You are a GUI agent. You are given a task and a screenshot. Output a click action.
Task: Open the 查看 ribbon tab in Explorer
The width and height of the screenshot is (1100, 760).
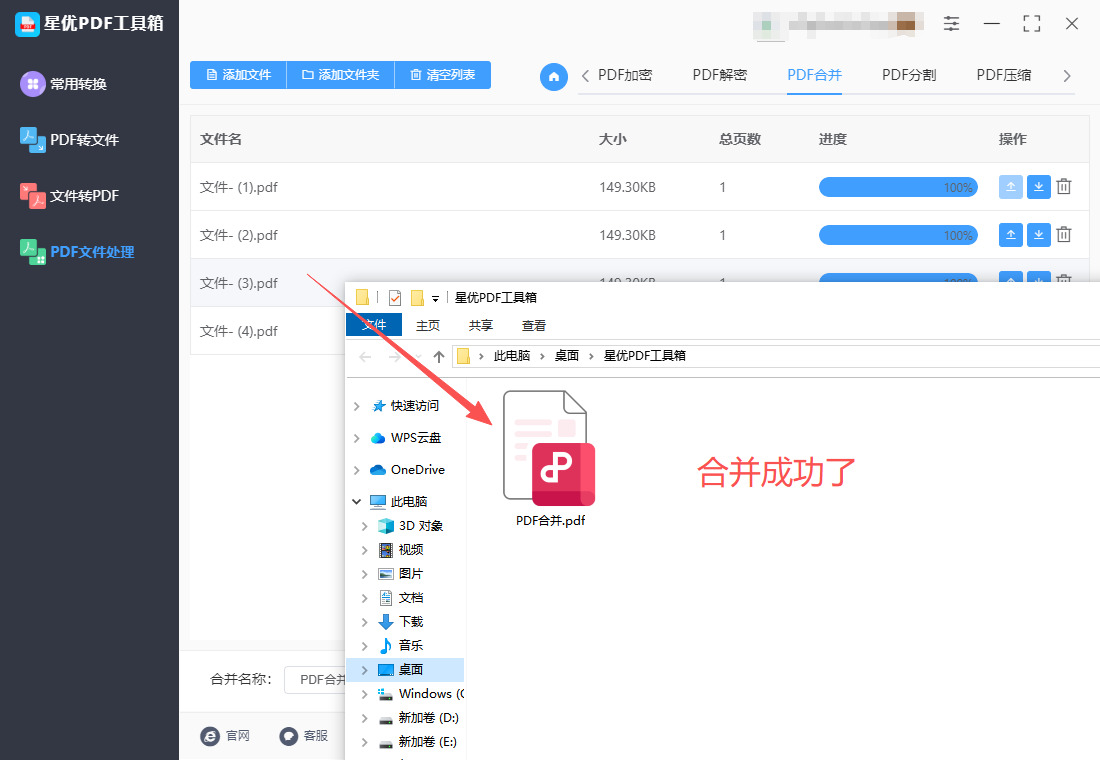[534, 326]
